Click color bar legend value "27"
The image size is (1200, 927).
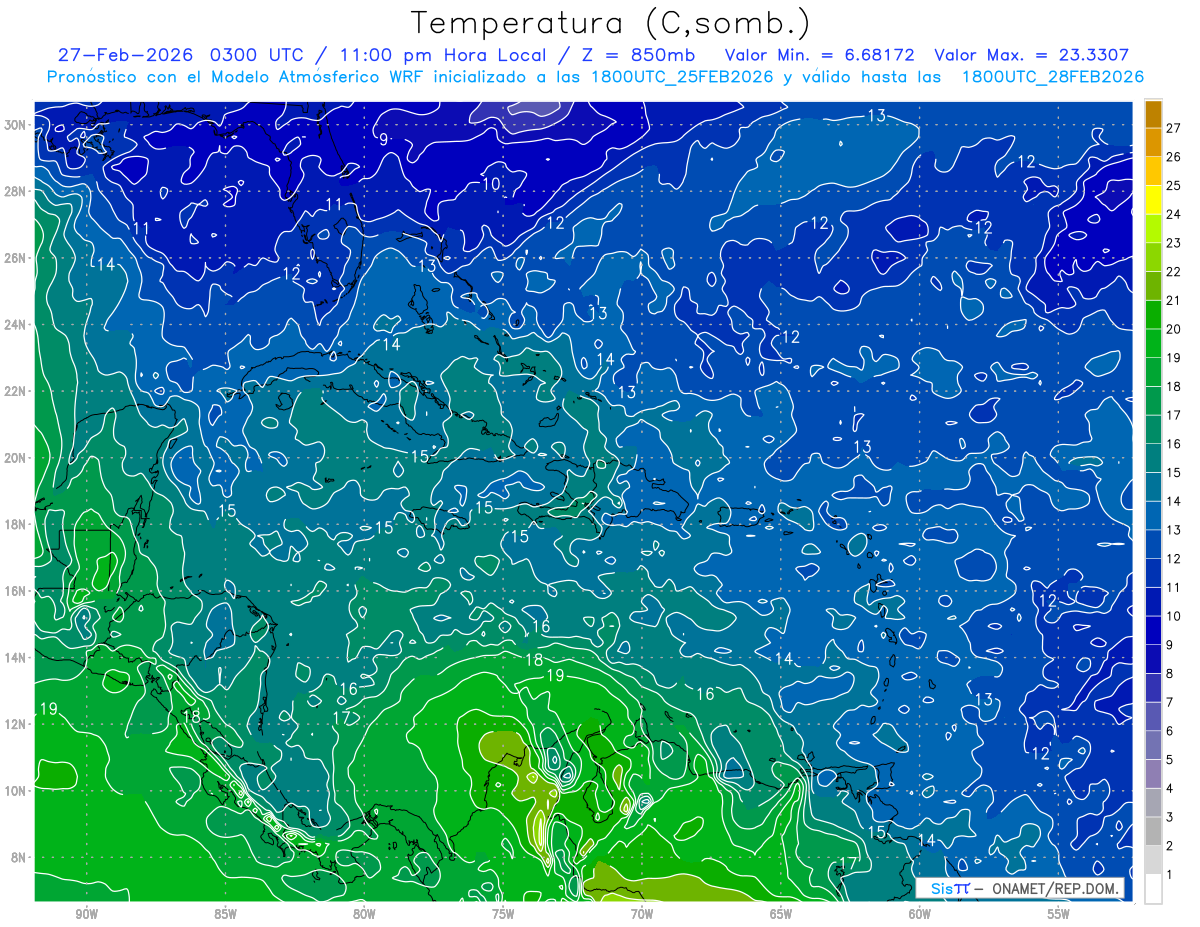pyautogui.click(x=1173, y=128)
